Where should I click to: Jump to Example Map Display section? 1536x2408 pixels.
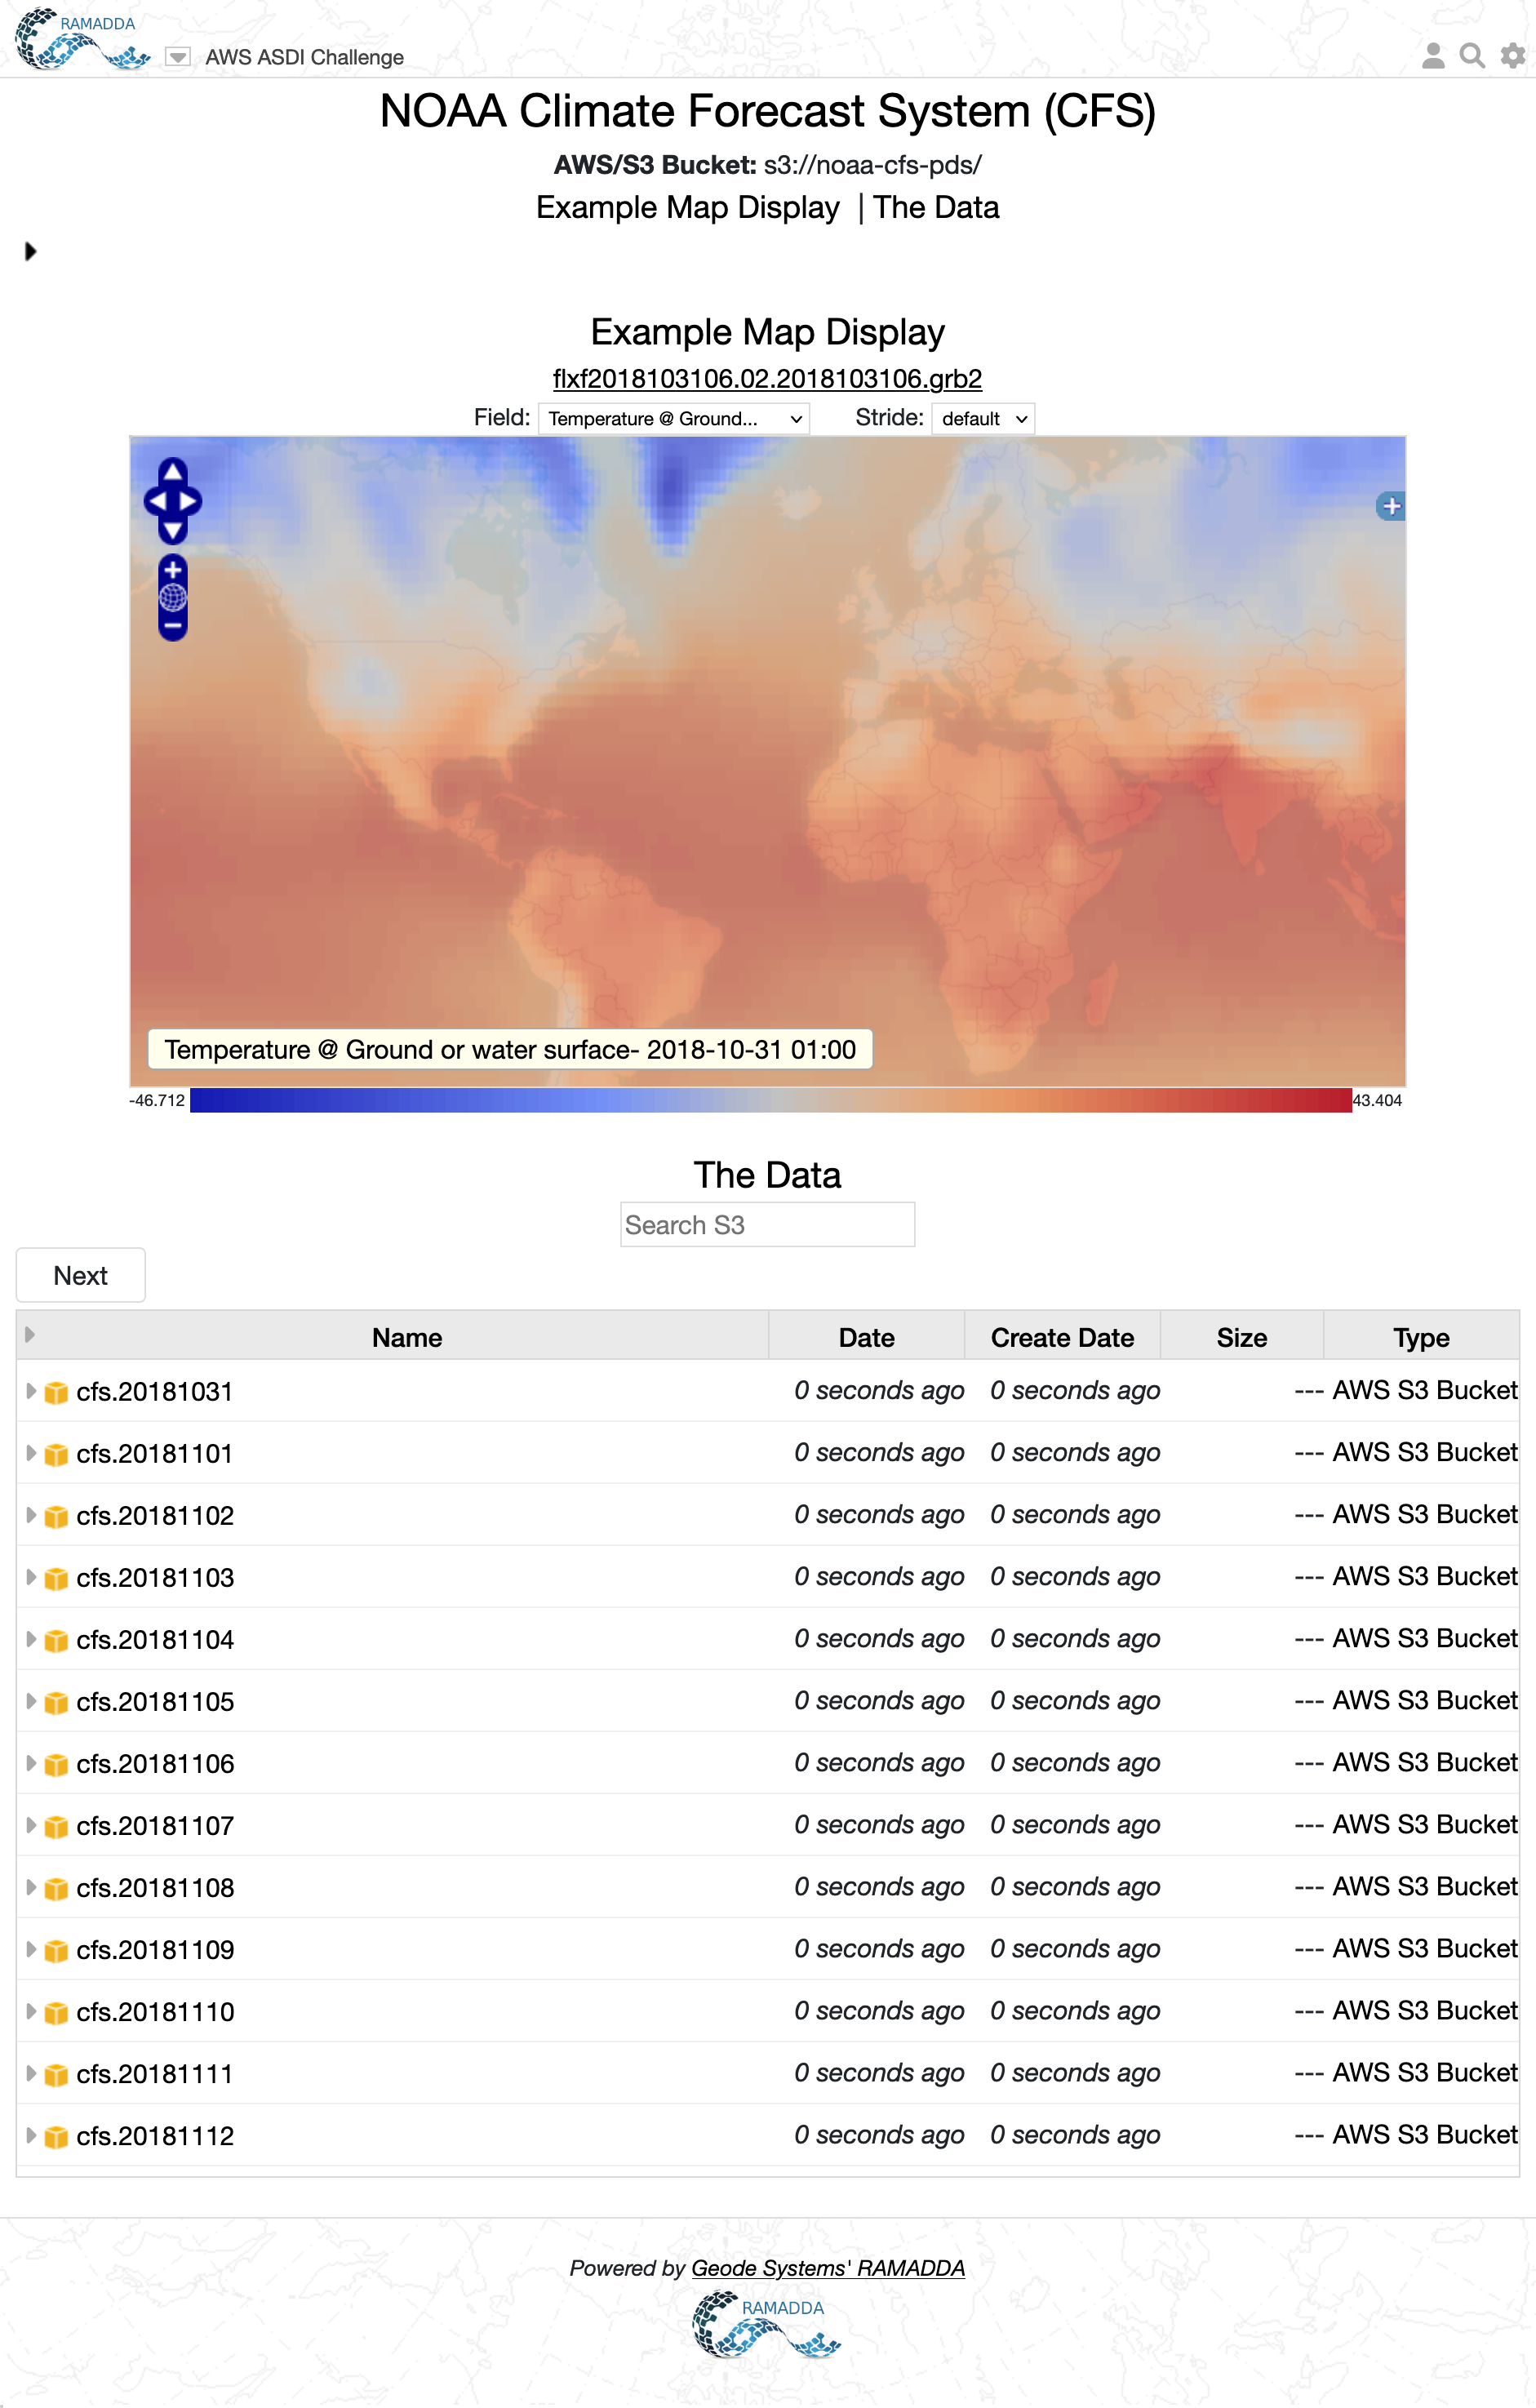tap(688, 208)
